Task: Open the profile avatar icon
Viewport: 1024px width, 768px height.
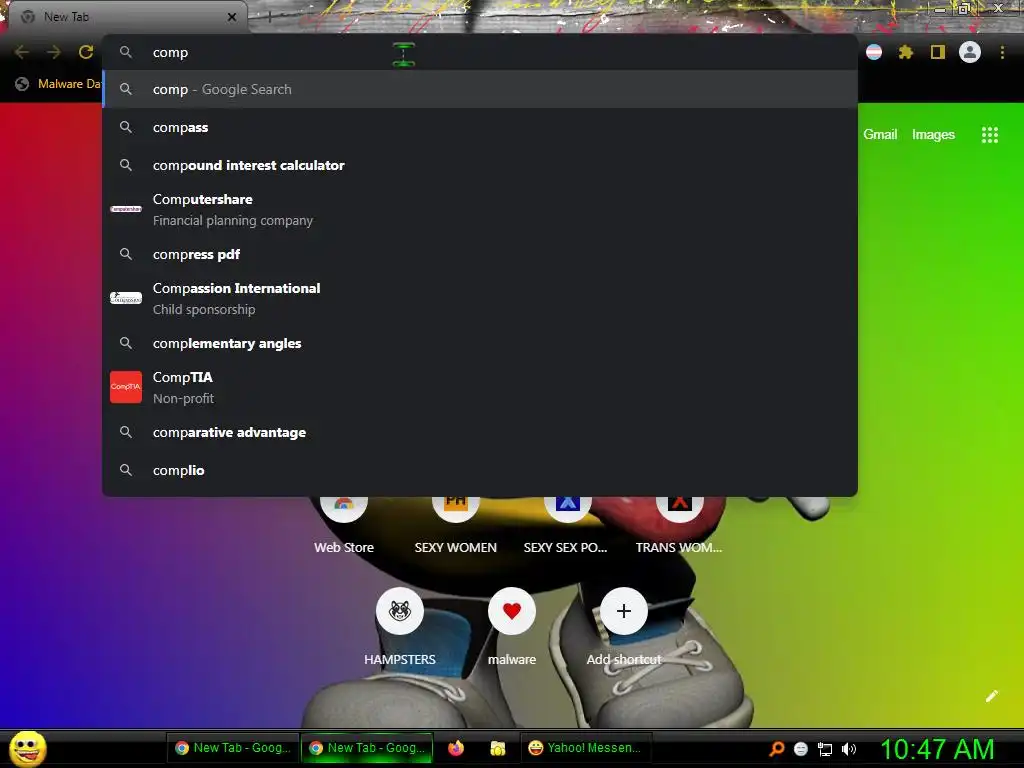Action: tap(970, 52)
